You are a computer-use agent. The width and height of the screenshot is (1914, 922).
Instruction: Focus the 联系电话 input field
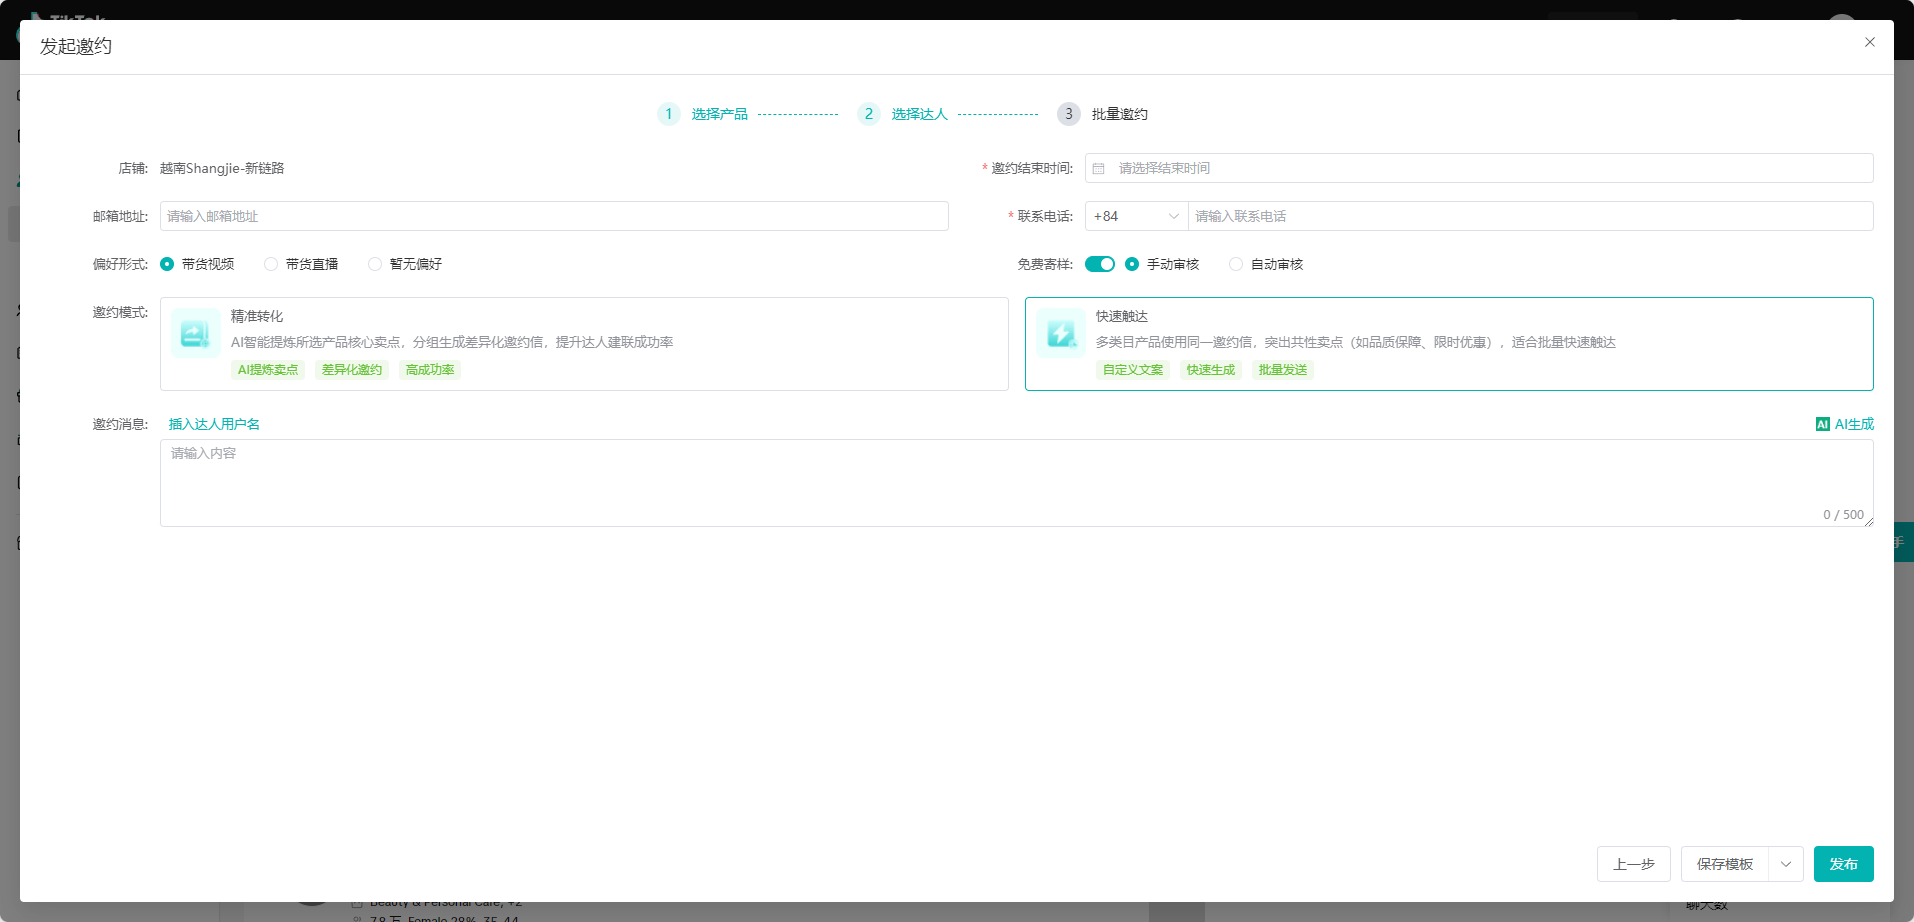pos(1531,216)
